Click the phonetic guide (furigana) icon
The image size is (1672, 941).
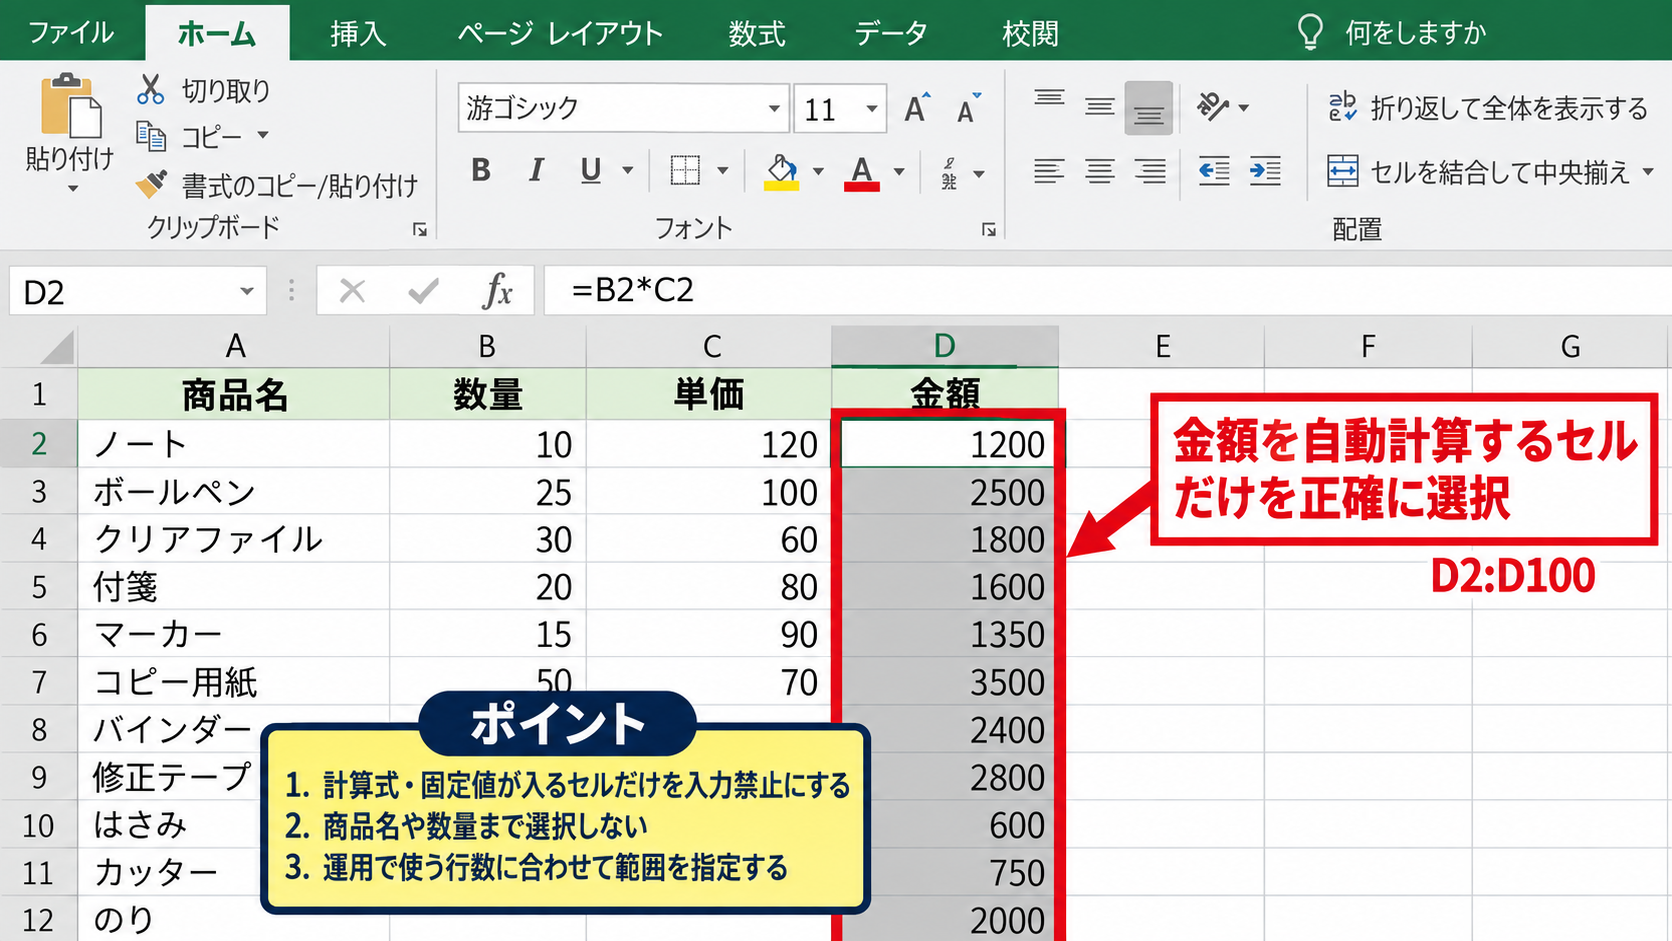click(949, 173)
